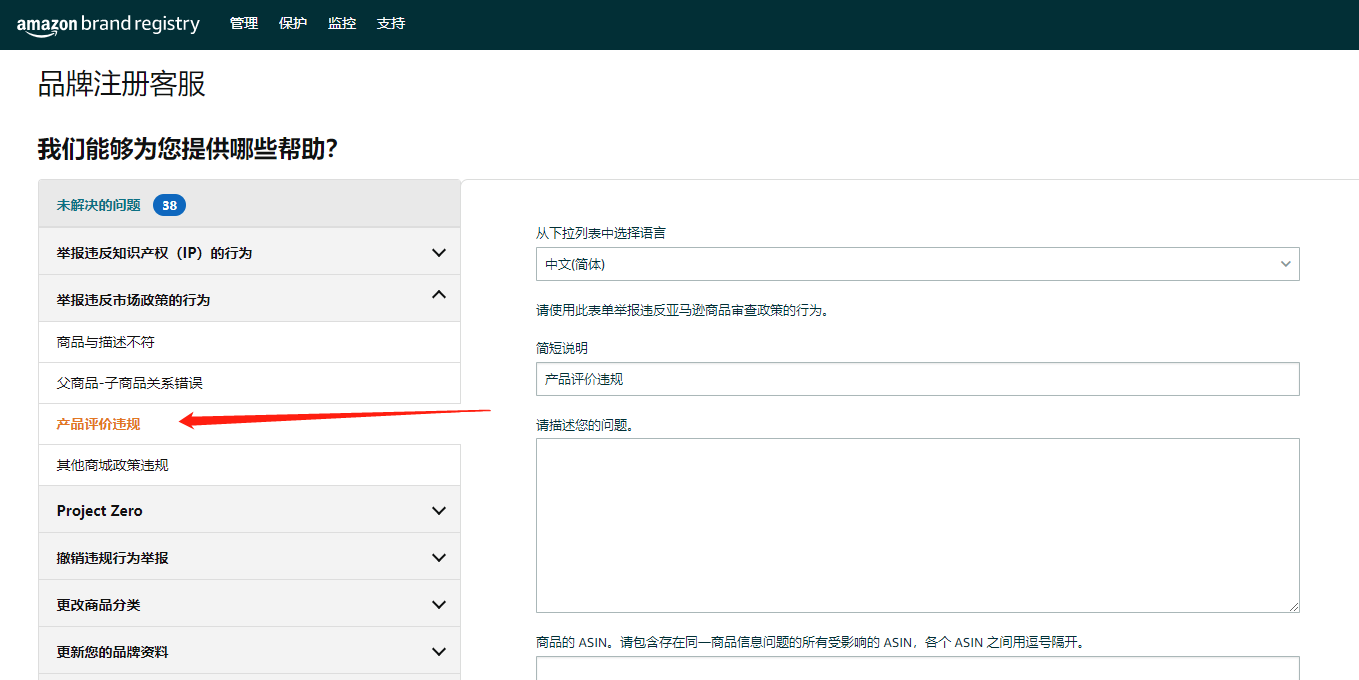
Task: Open the 监控 menu
Action: pos(342,23)
